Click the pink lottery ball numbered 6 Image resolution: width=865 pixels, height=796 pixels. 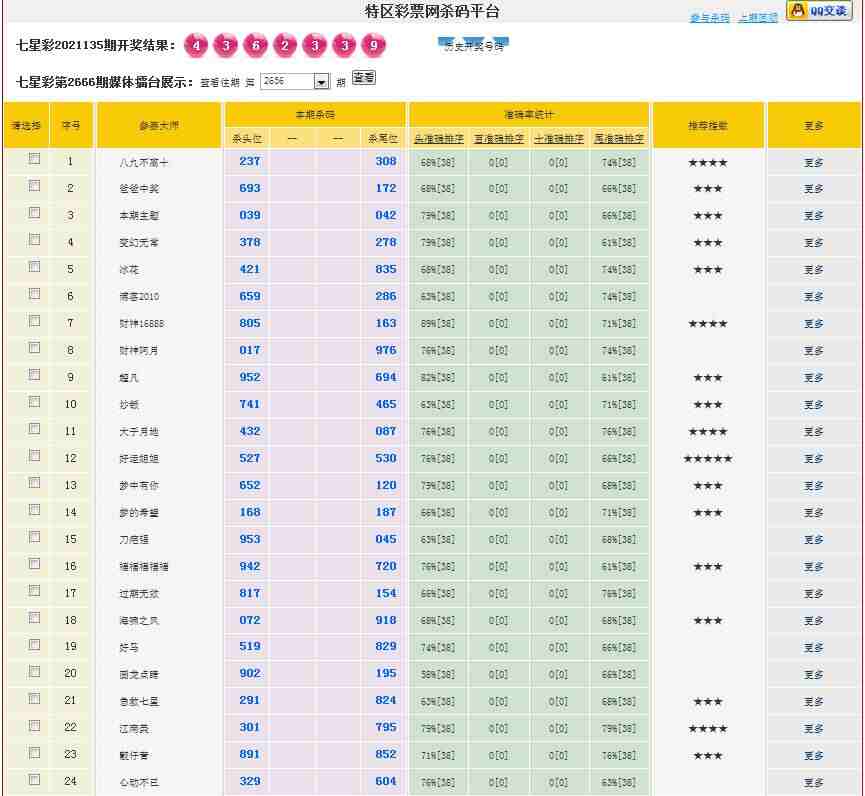(256, 46)
